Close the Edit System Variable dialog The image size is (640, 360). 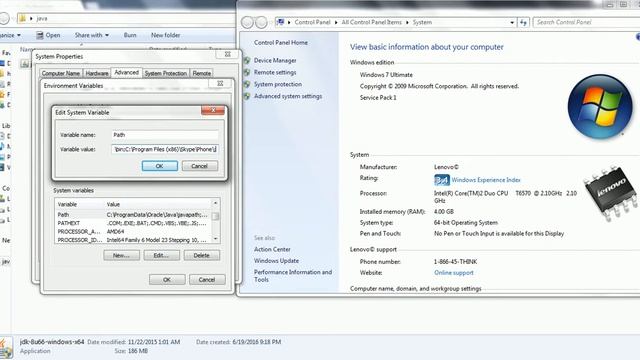pyautogui.click(x=213, y=110)
